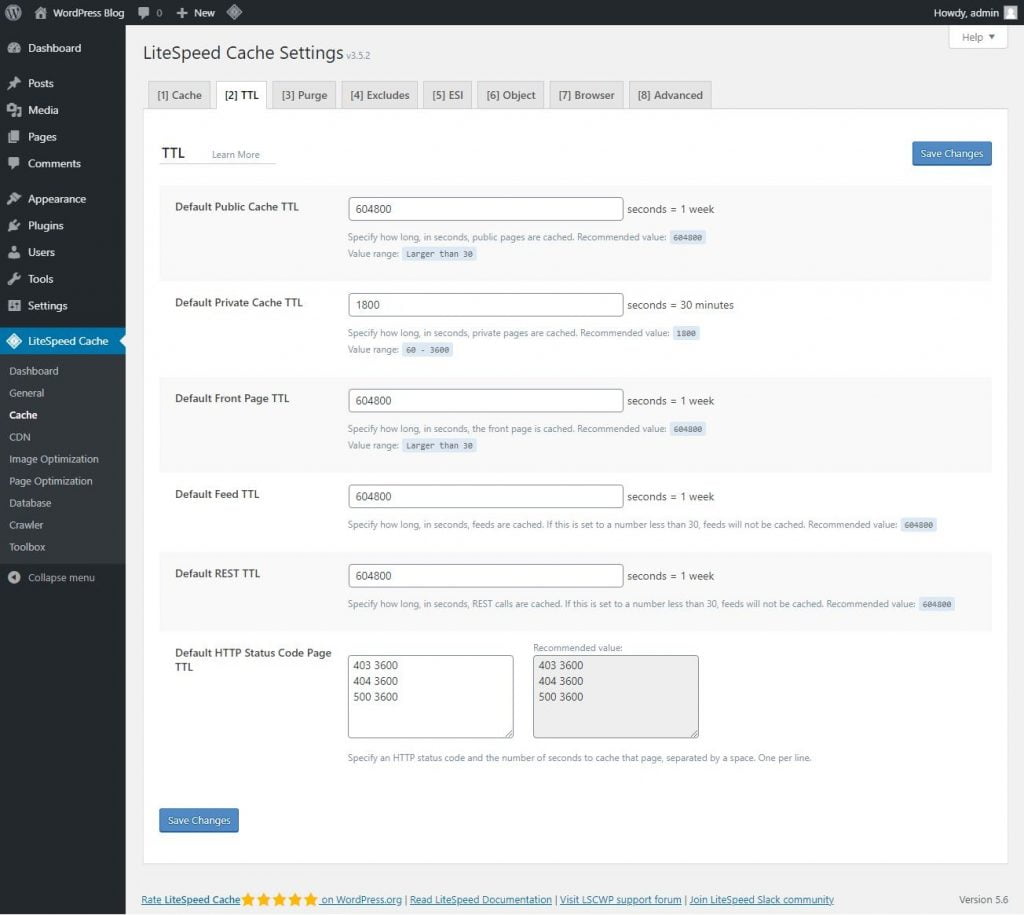Open the comments bubble in admin bar

coord(144,12)
